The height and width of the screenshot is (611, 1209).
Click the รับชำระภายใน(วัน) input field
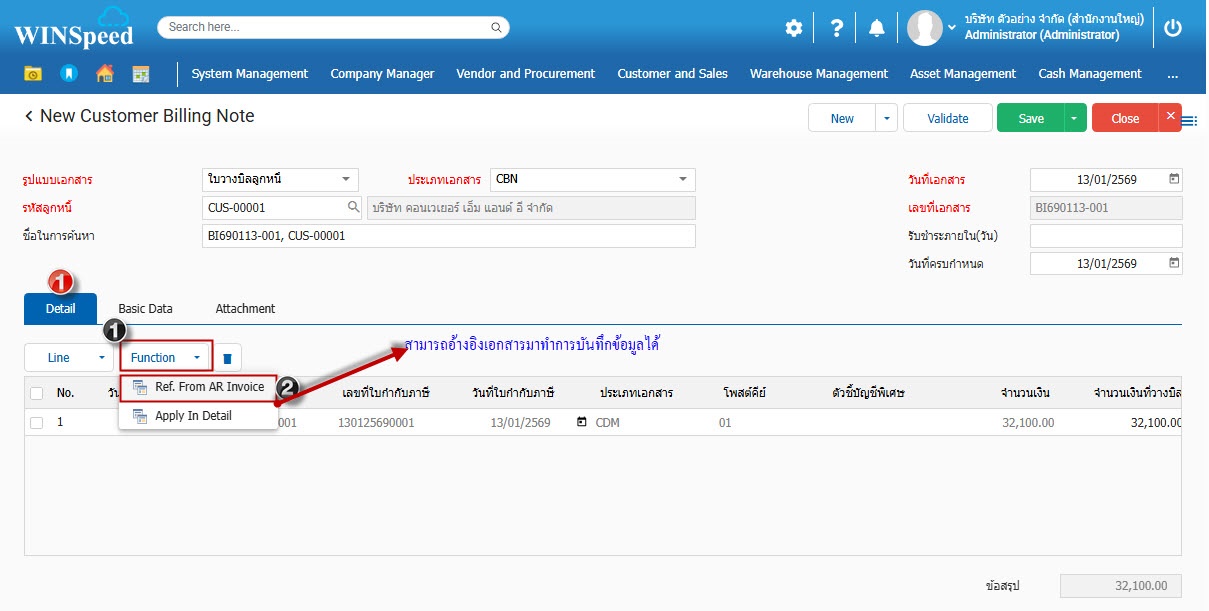[1105, 236]
